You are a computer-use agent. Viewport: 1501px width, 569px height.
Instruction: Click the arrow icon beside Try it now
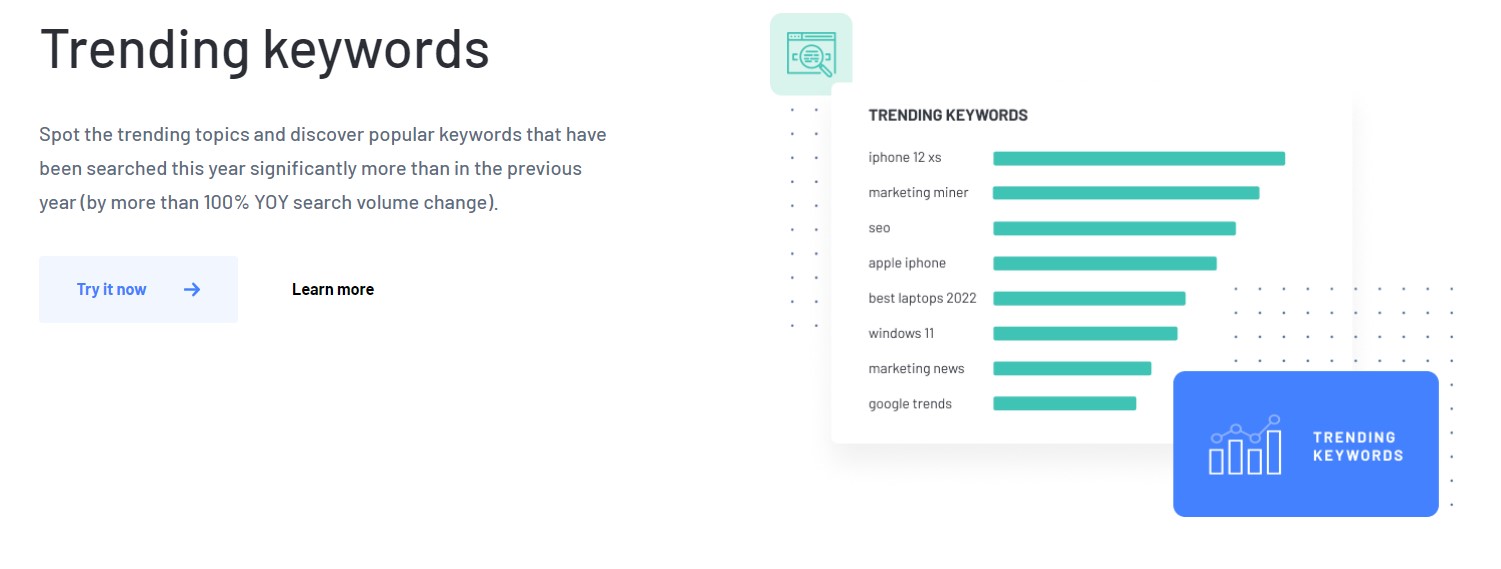pos(192,289)
